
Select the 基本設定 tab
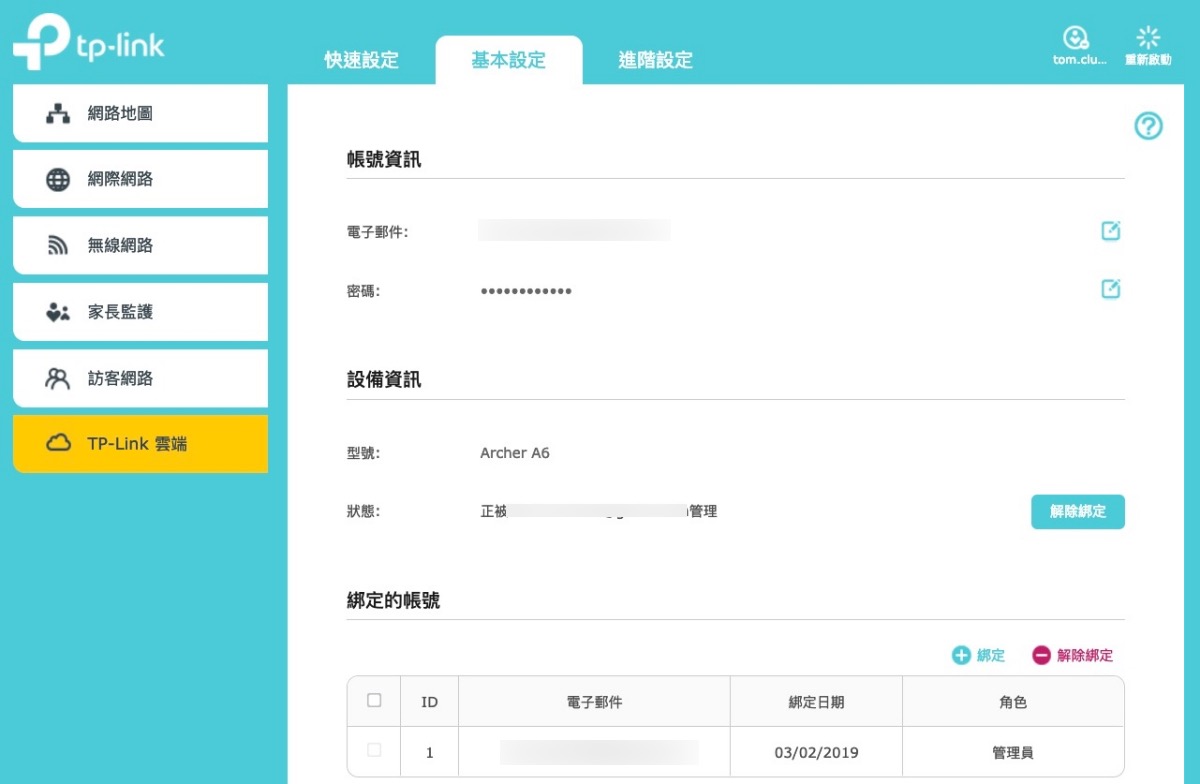tap(508, 60)
